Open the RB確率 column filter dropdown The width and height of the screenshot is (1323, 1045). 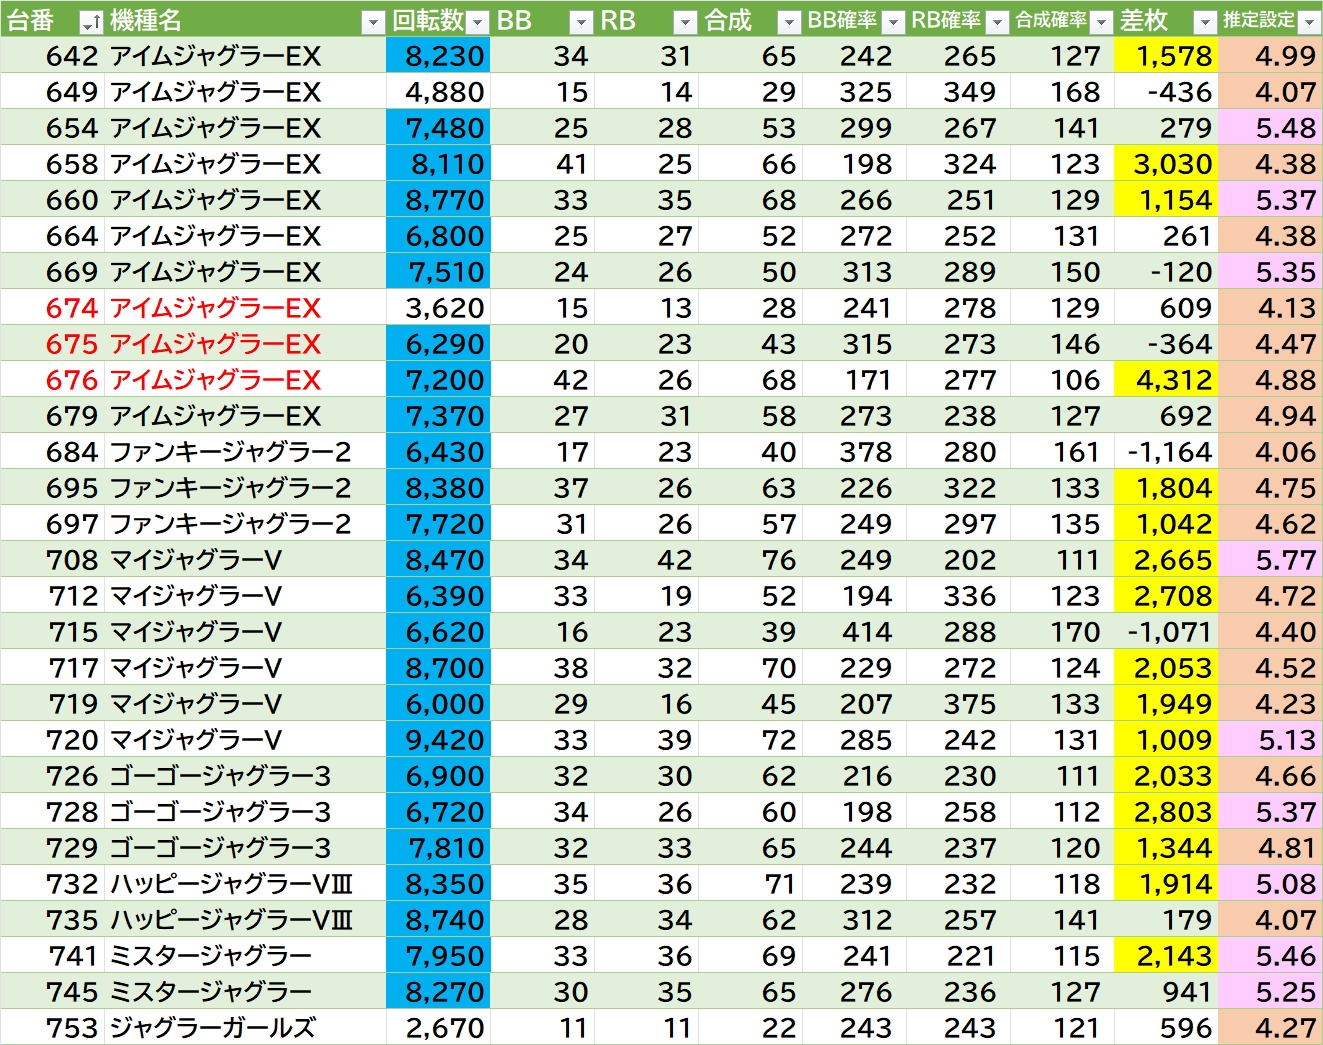(997, 22)
